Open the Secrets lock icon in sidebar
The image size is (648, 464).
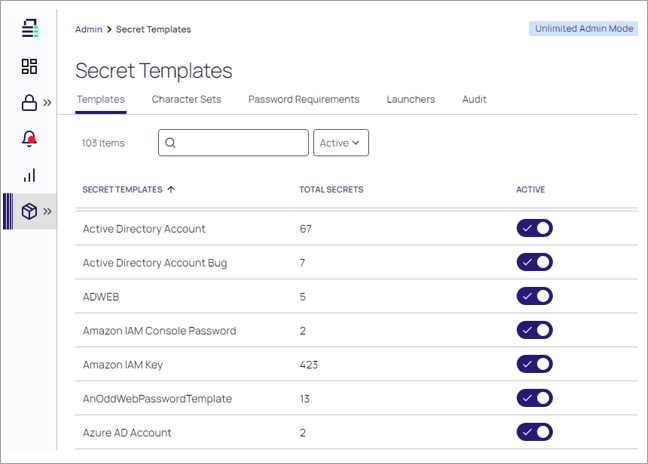click(29, 102)
